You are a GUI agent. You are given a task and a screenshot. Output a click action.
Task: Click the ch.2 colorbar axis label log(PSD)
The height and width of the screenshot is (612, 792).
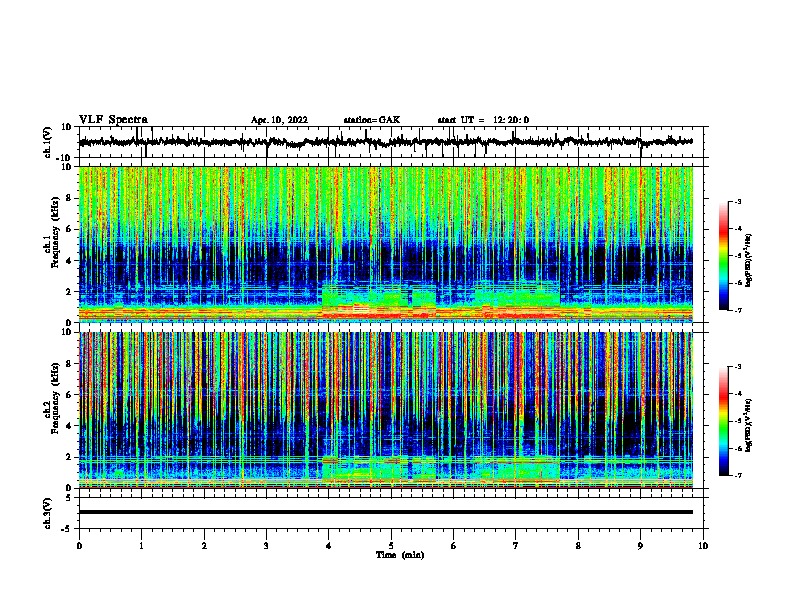(x=748, y=425)
